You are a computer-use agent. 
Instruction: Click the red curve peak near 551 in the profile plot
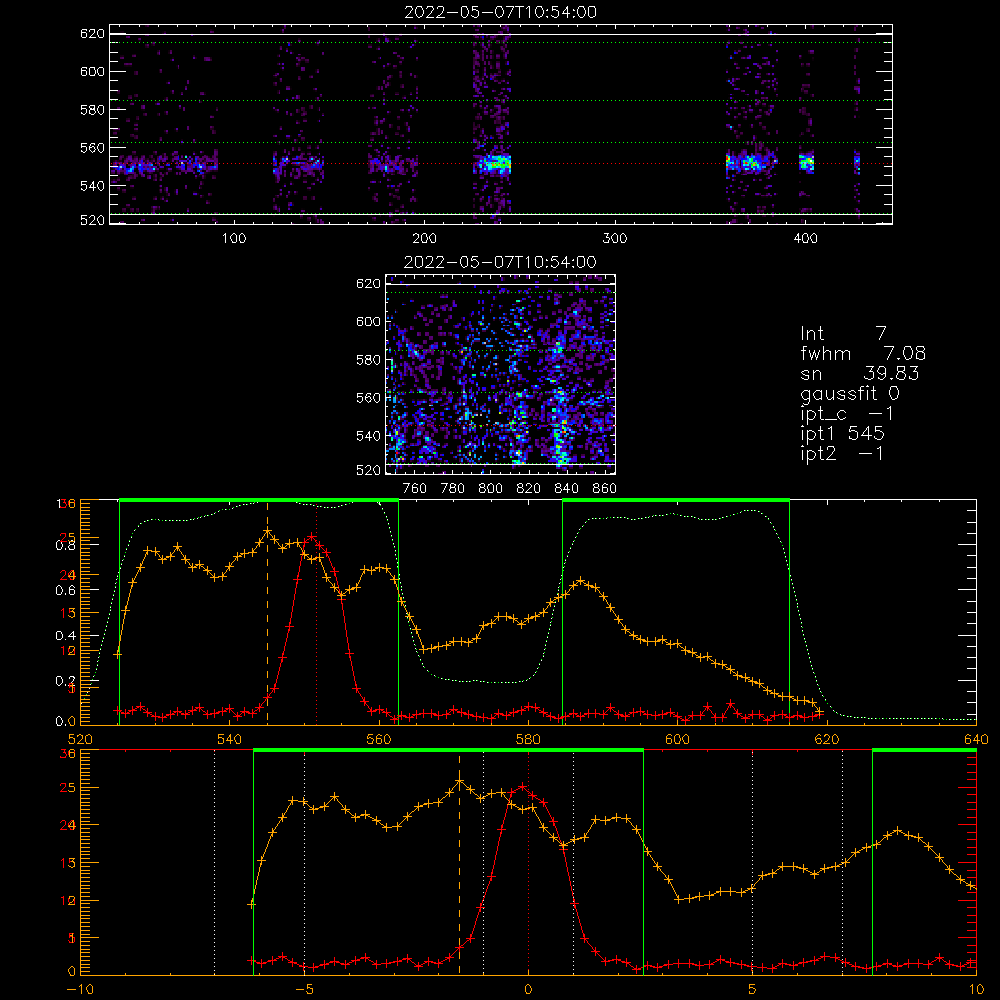[311, 538]
